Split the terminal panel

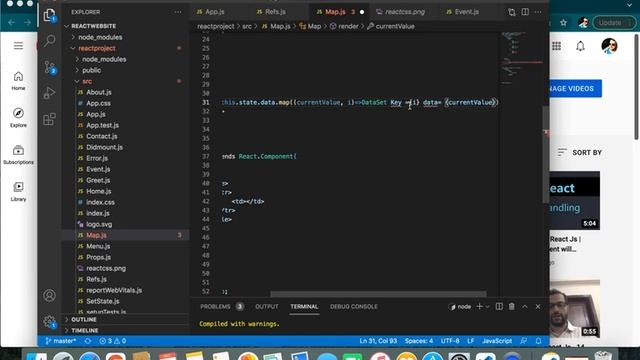coord(499,306)
